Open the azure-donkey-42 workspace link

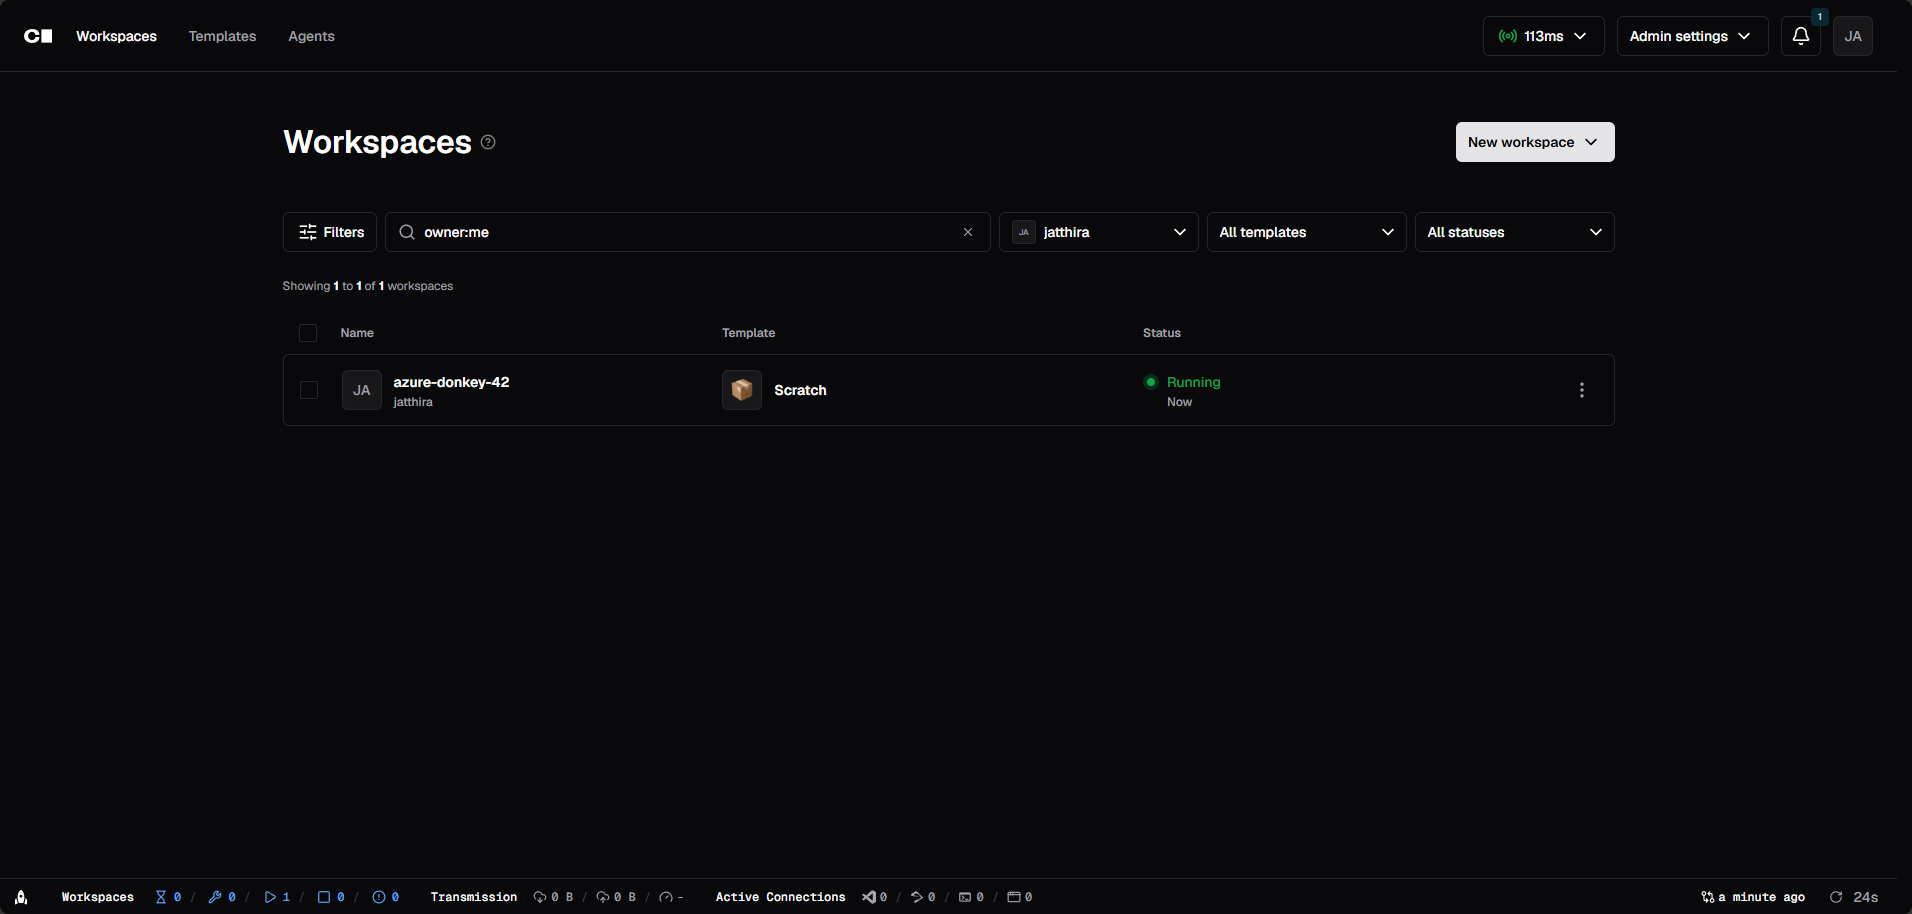click(x=451, y=382)
